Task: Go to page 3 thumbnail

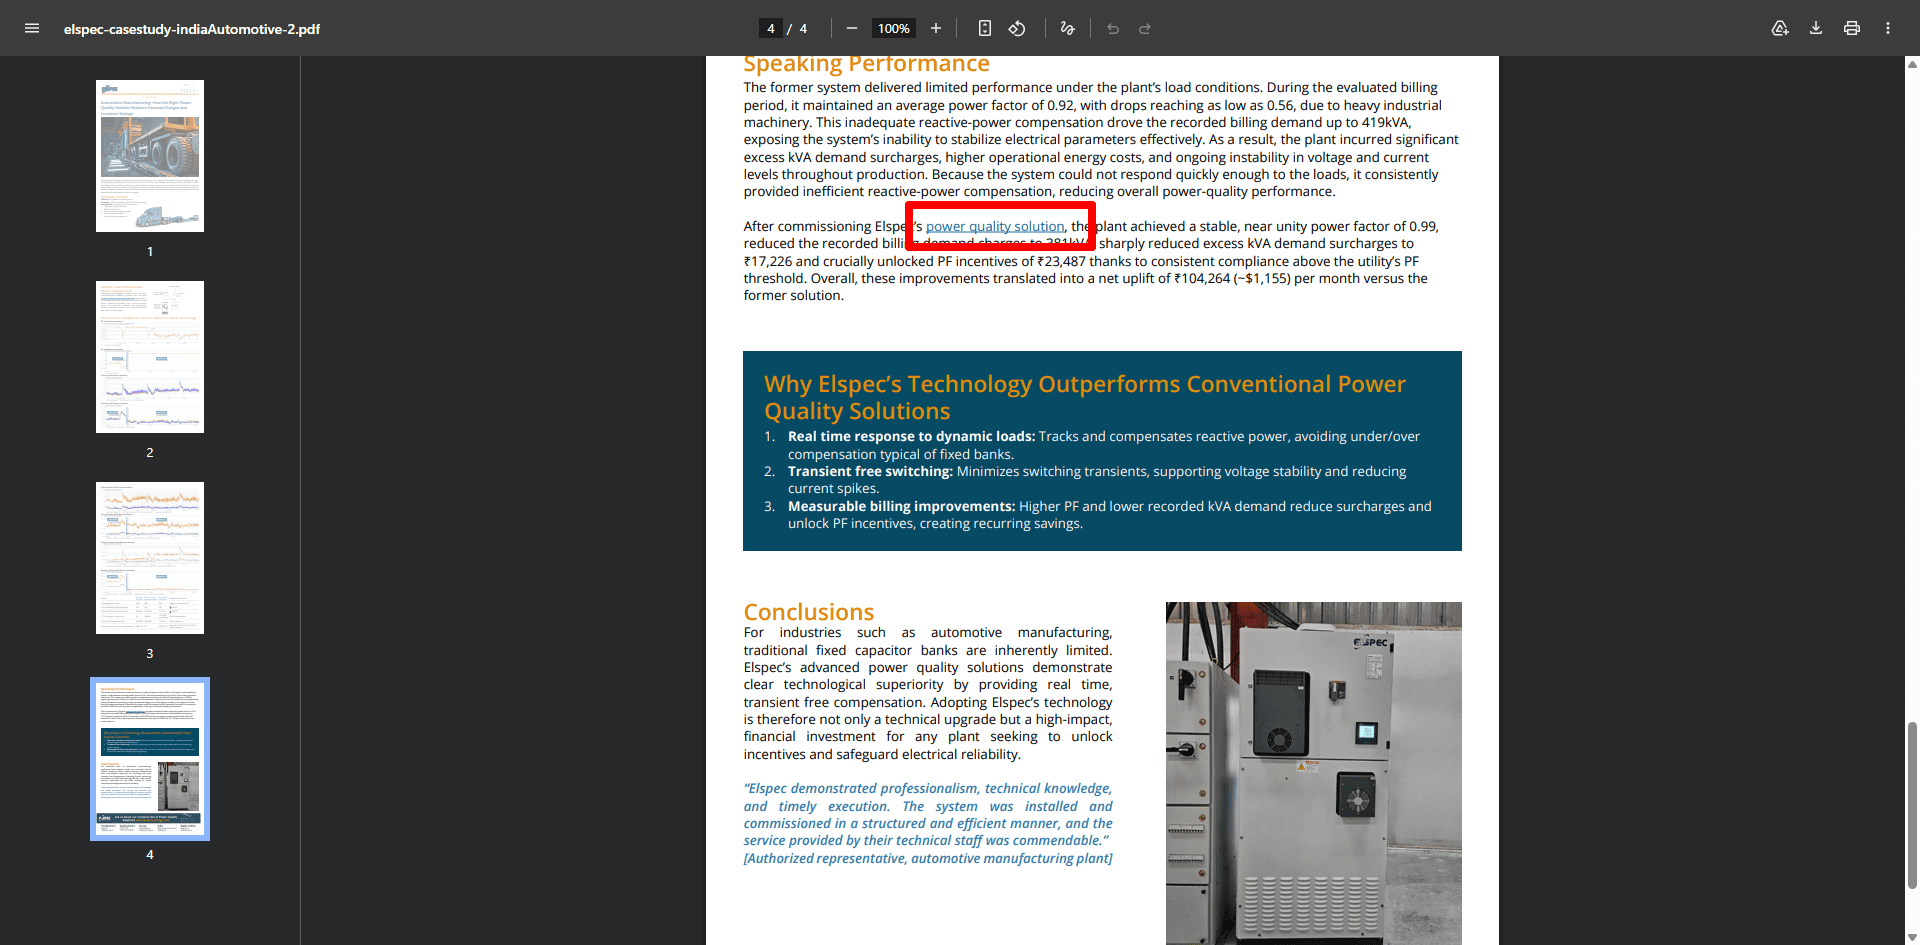Action: [150, 558]
